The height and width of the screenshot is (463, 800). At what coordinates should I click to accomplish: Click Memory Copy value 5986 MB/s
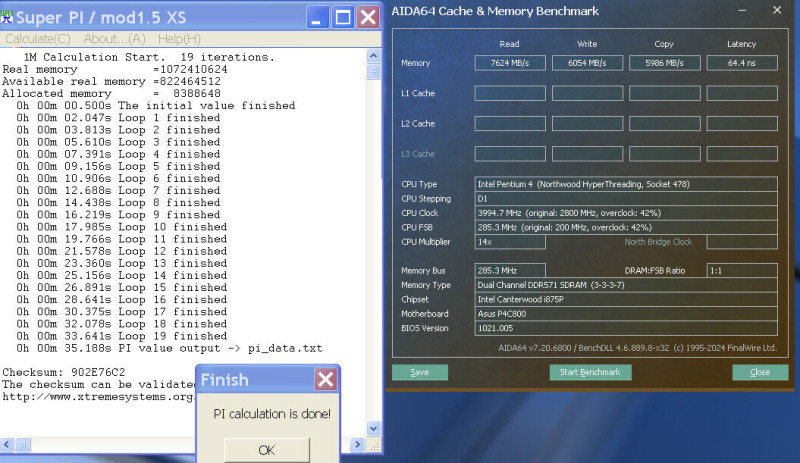tap(664, 63)
